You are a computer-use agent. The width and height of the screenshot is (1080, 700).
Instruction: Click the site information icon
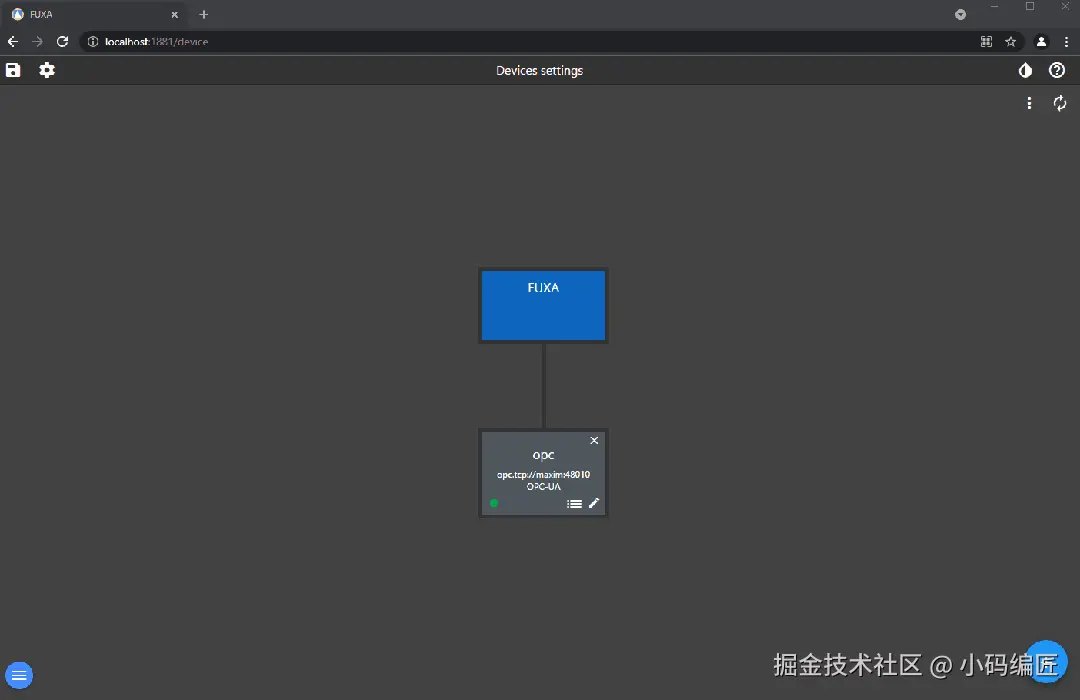point(93,42)
